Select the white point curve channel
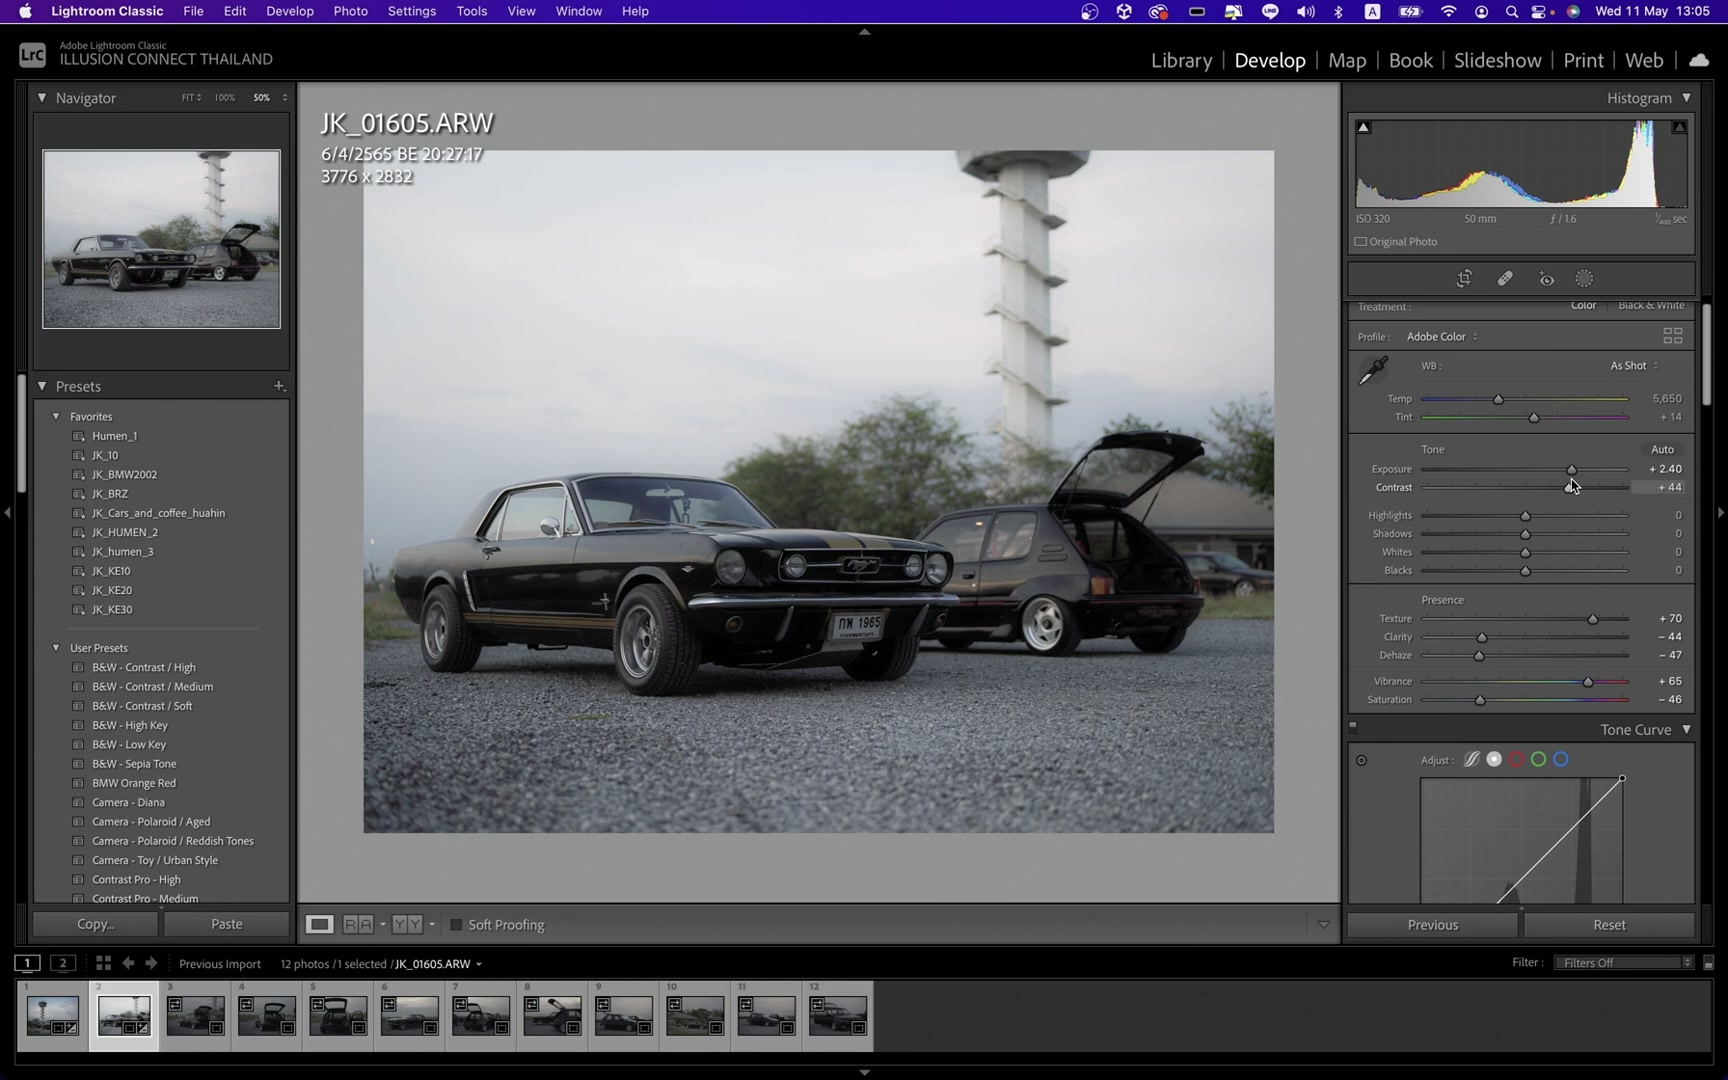Screen dimensions: 1728x1080 (x=1494, y=760)
